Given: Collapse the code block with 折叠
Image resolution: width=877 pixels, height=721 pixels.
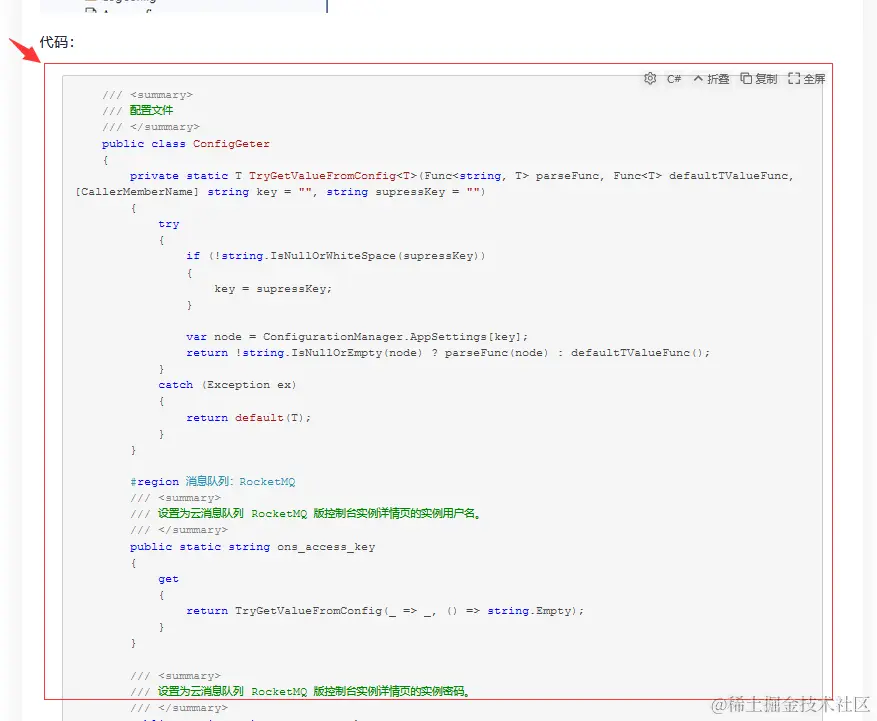Looking at the screenshot, I should pos(711,79).
